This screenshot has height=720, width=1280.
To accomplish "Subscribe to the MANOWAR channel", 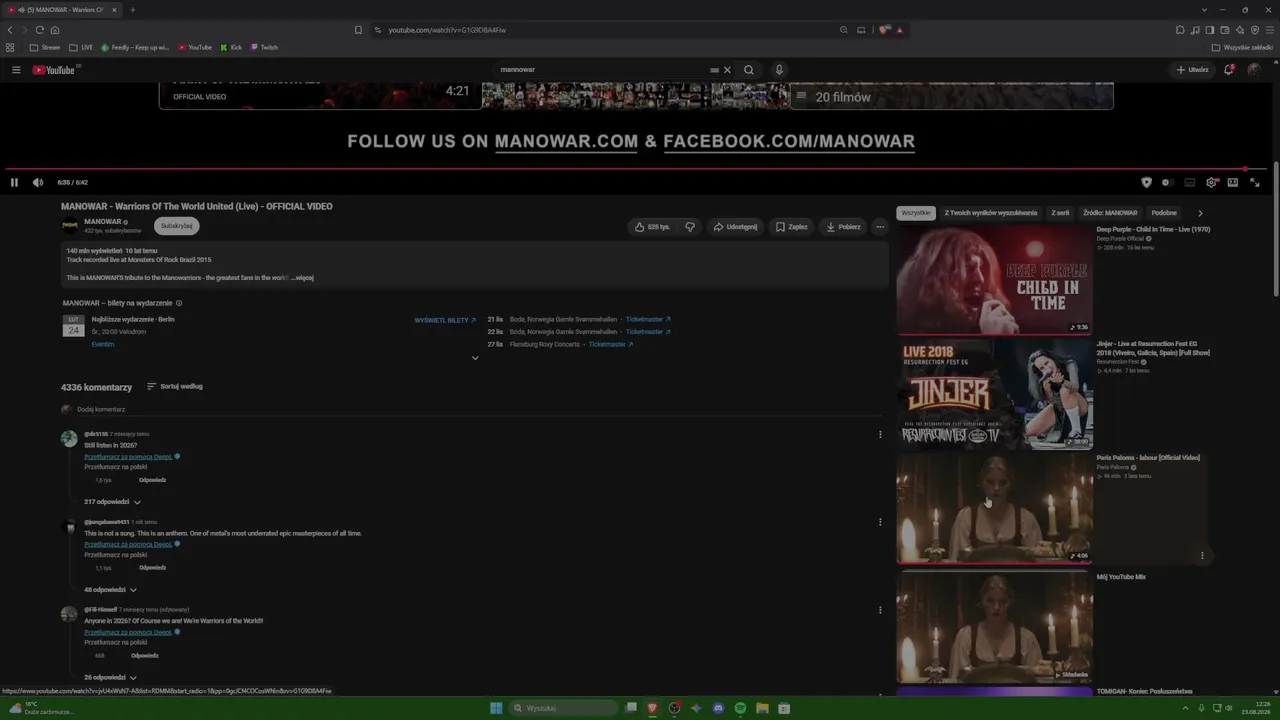I will tap(177, 226).
